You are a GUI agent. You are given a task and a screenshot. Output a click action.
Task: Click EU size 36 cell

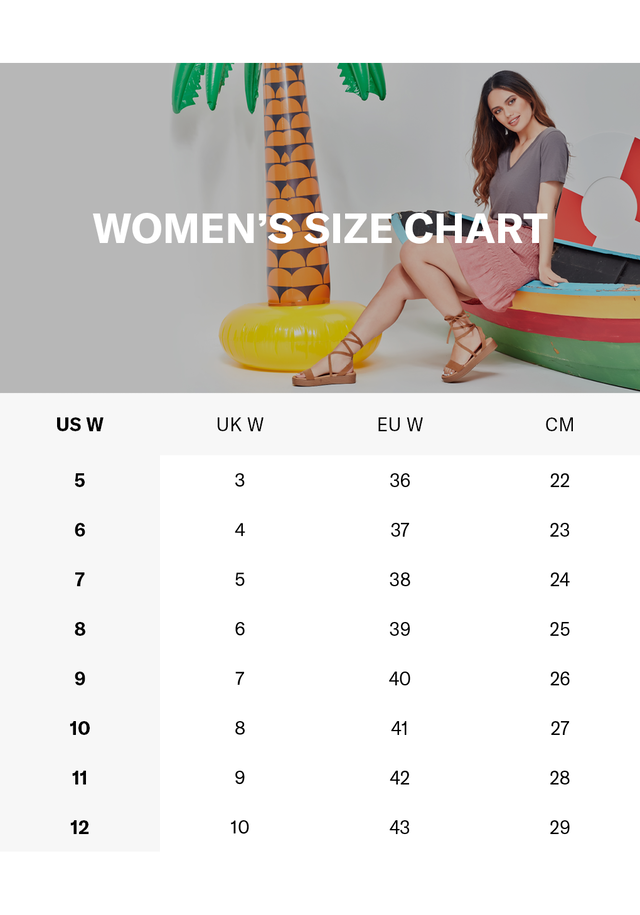pos(400,480)
